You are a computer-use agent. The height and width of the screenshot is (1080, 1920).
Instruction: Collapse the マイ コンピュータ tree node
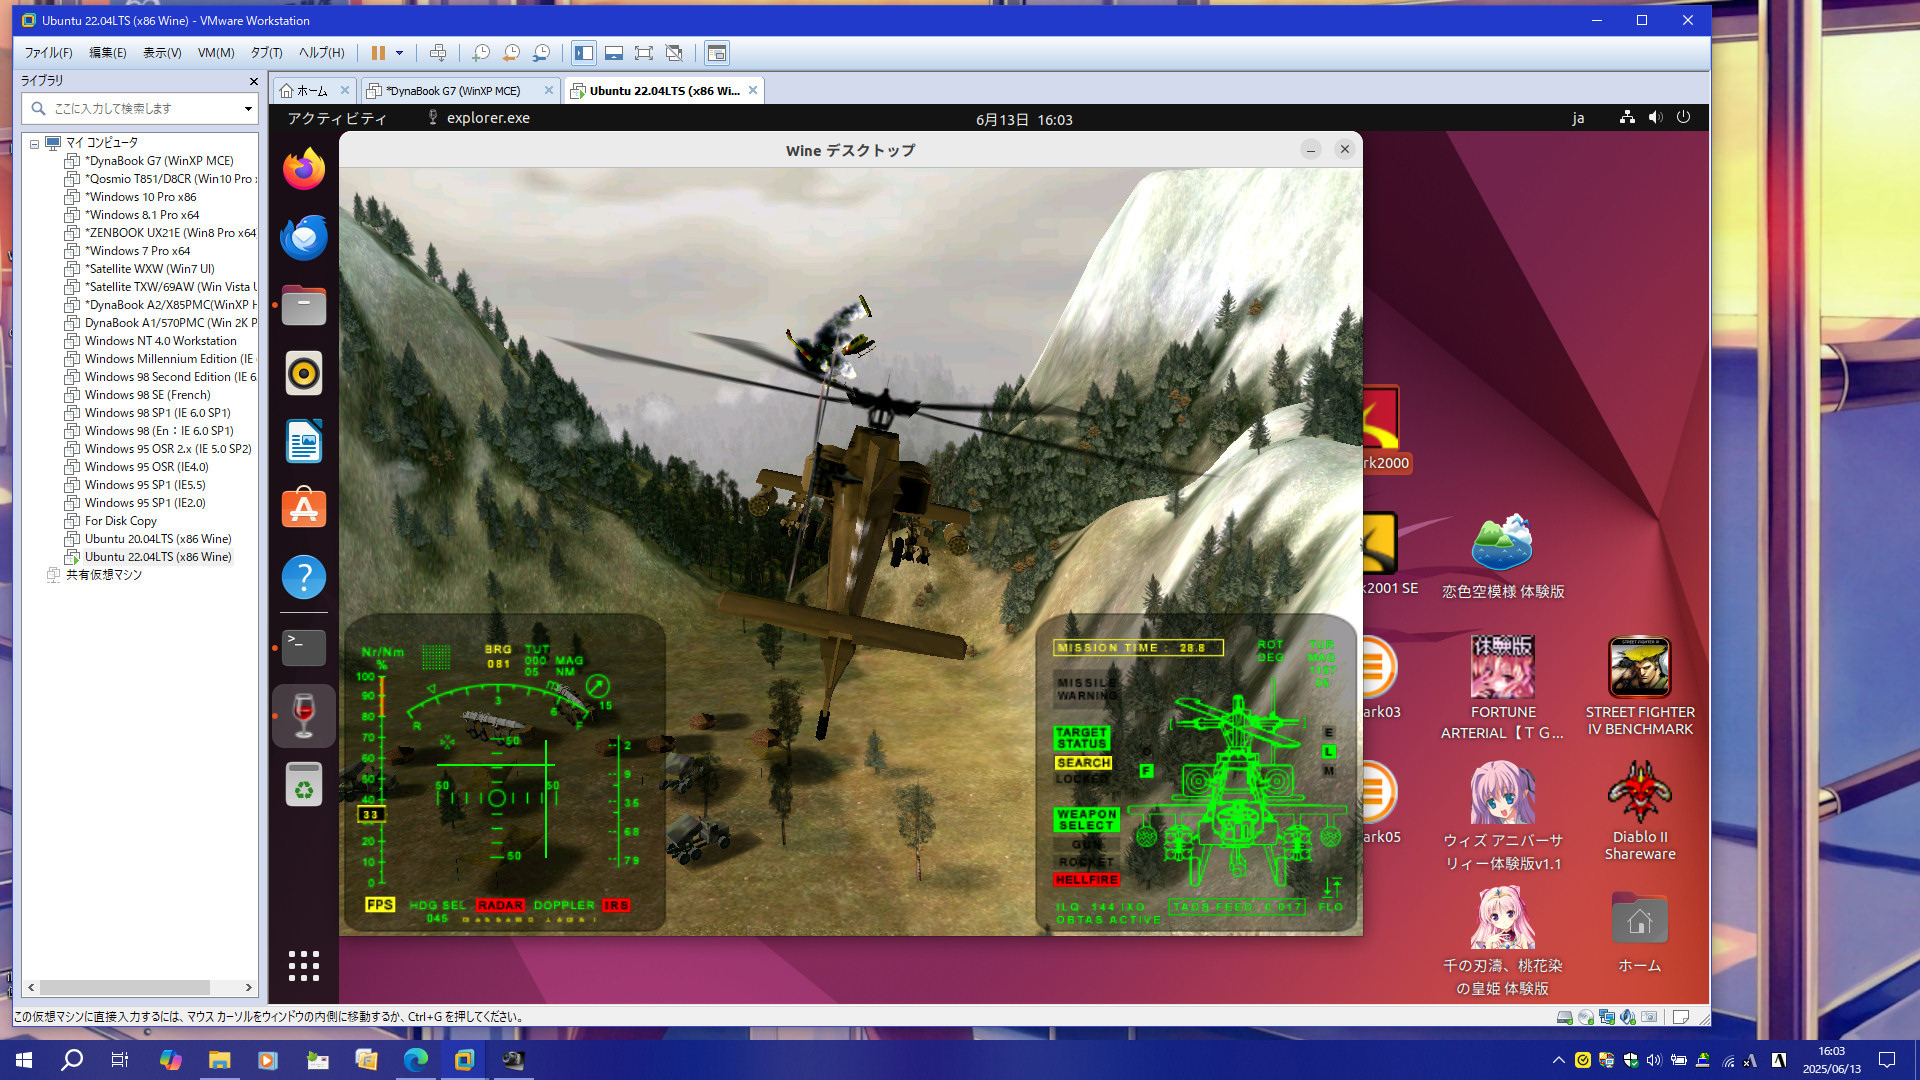coord(34,143)
